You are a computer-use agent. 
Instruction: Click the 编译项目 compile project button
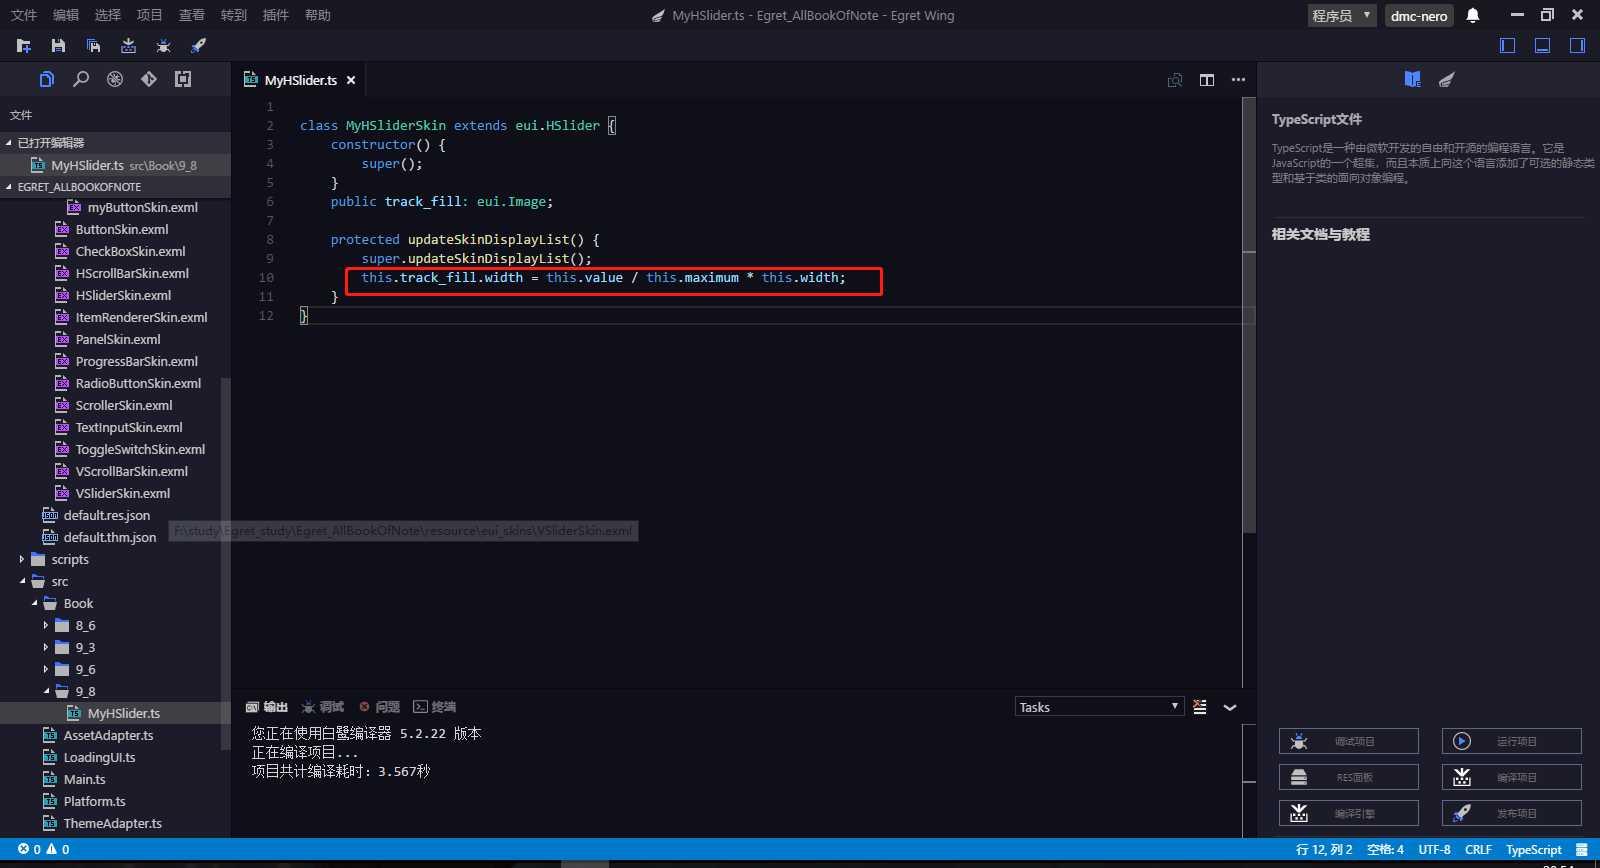[1512, 777]
